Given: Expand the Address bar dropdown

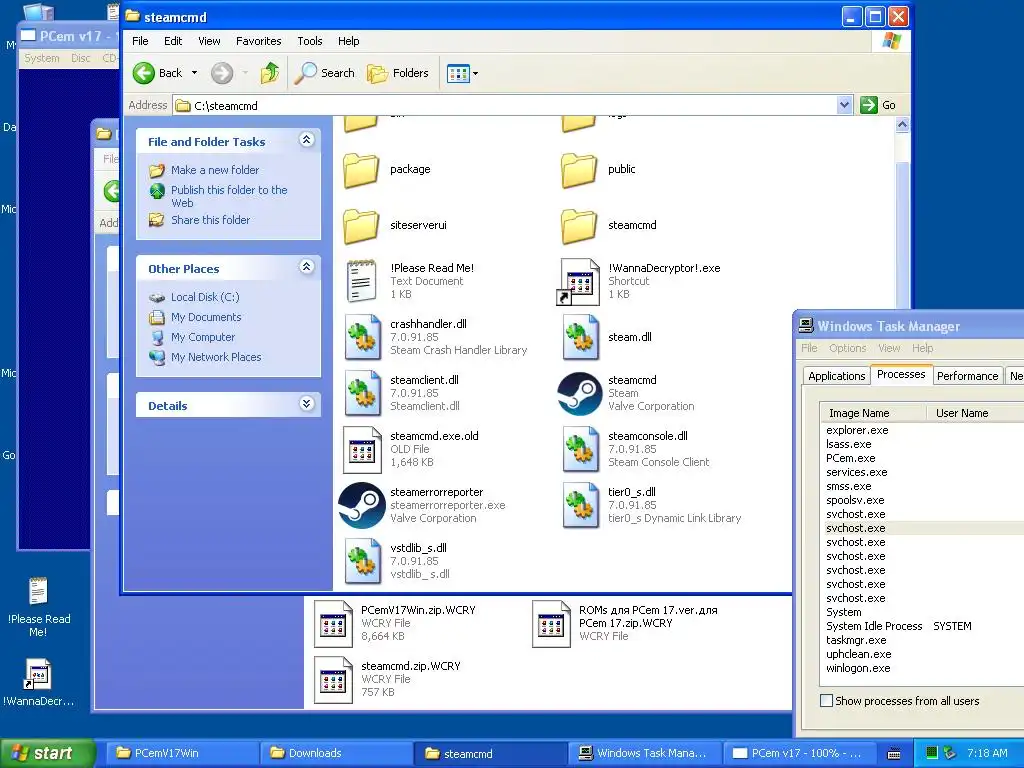Looking at the screenshot, I should (x=844, y=105).
